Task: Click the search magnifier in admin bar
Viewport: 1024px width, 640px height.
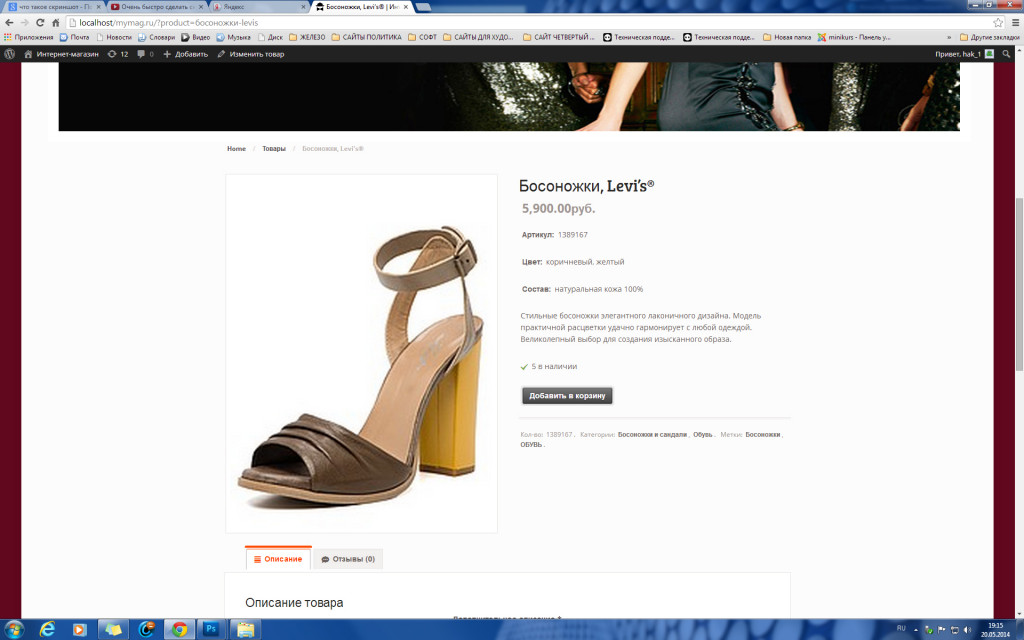Action: tap(1006, 54)
